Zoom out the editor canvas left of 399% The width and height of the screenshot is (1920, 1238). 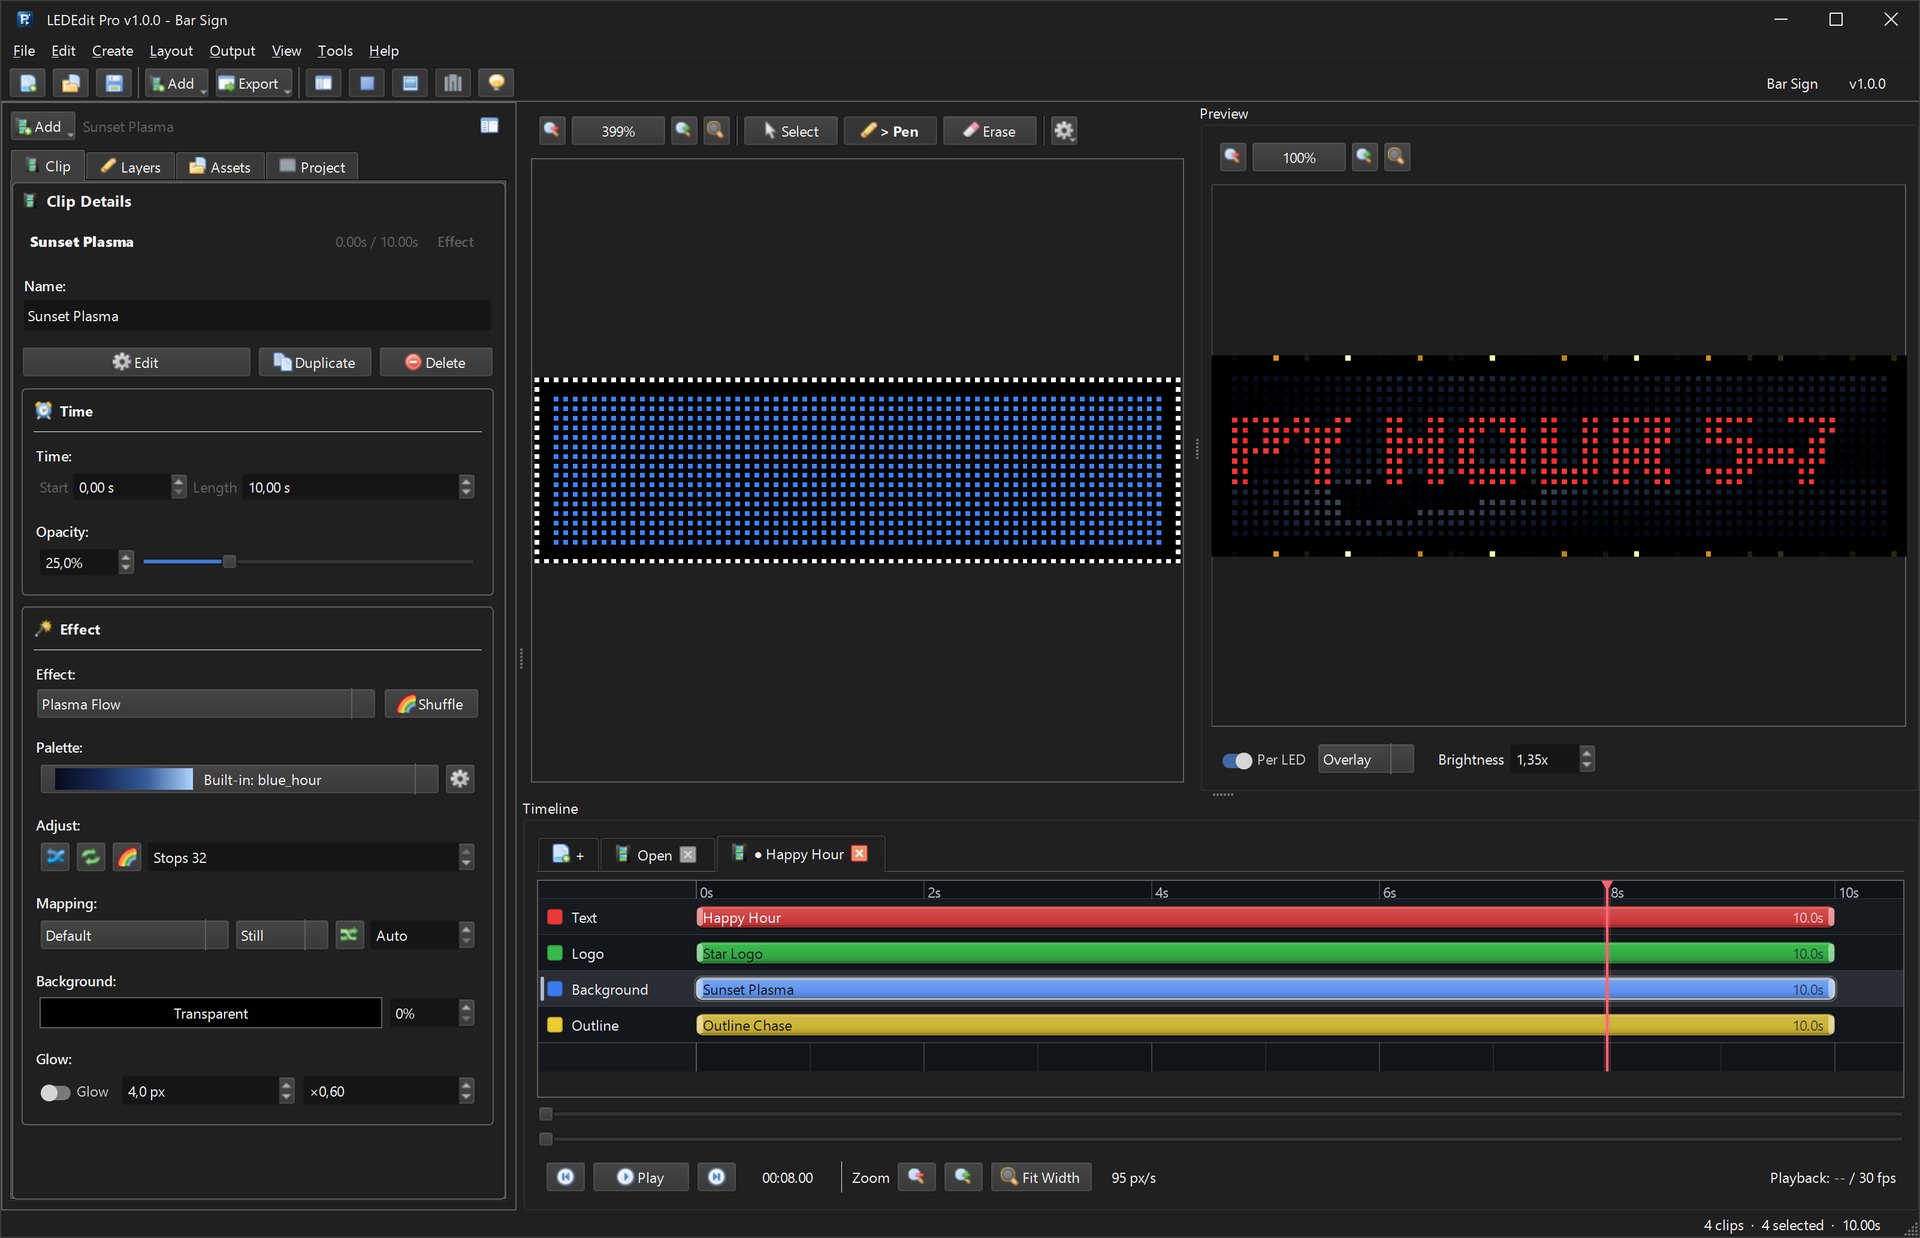tap(552, 131)
